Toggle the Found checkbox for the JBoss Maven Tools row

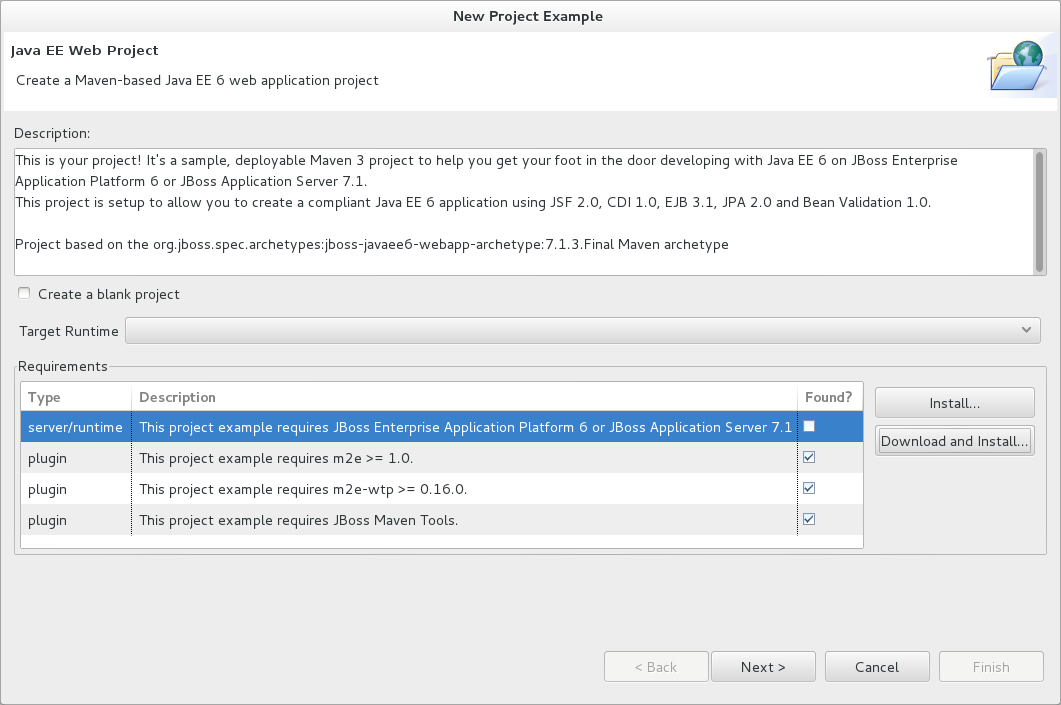809,520
